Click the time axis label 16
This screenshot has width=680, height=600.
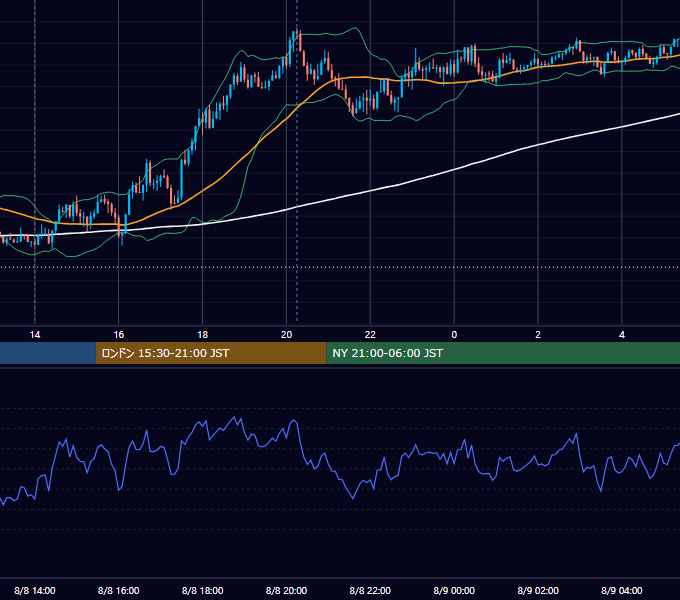[118, 335]
